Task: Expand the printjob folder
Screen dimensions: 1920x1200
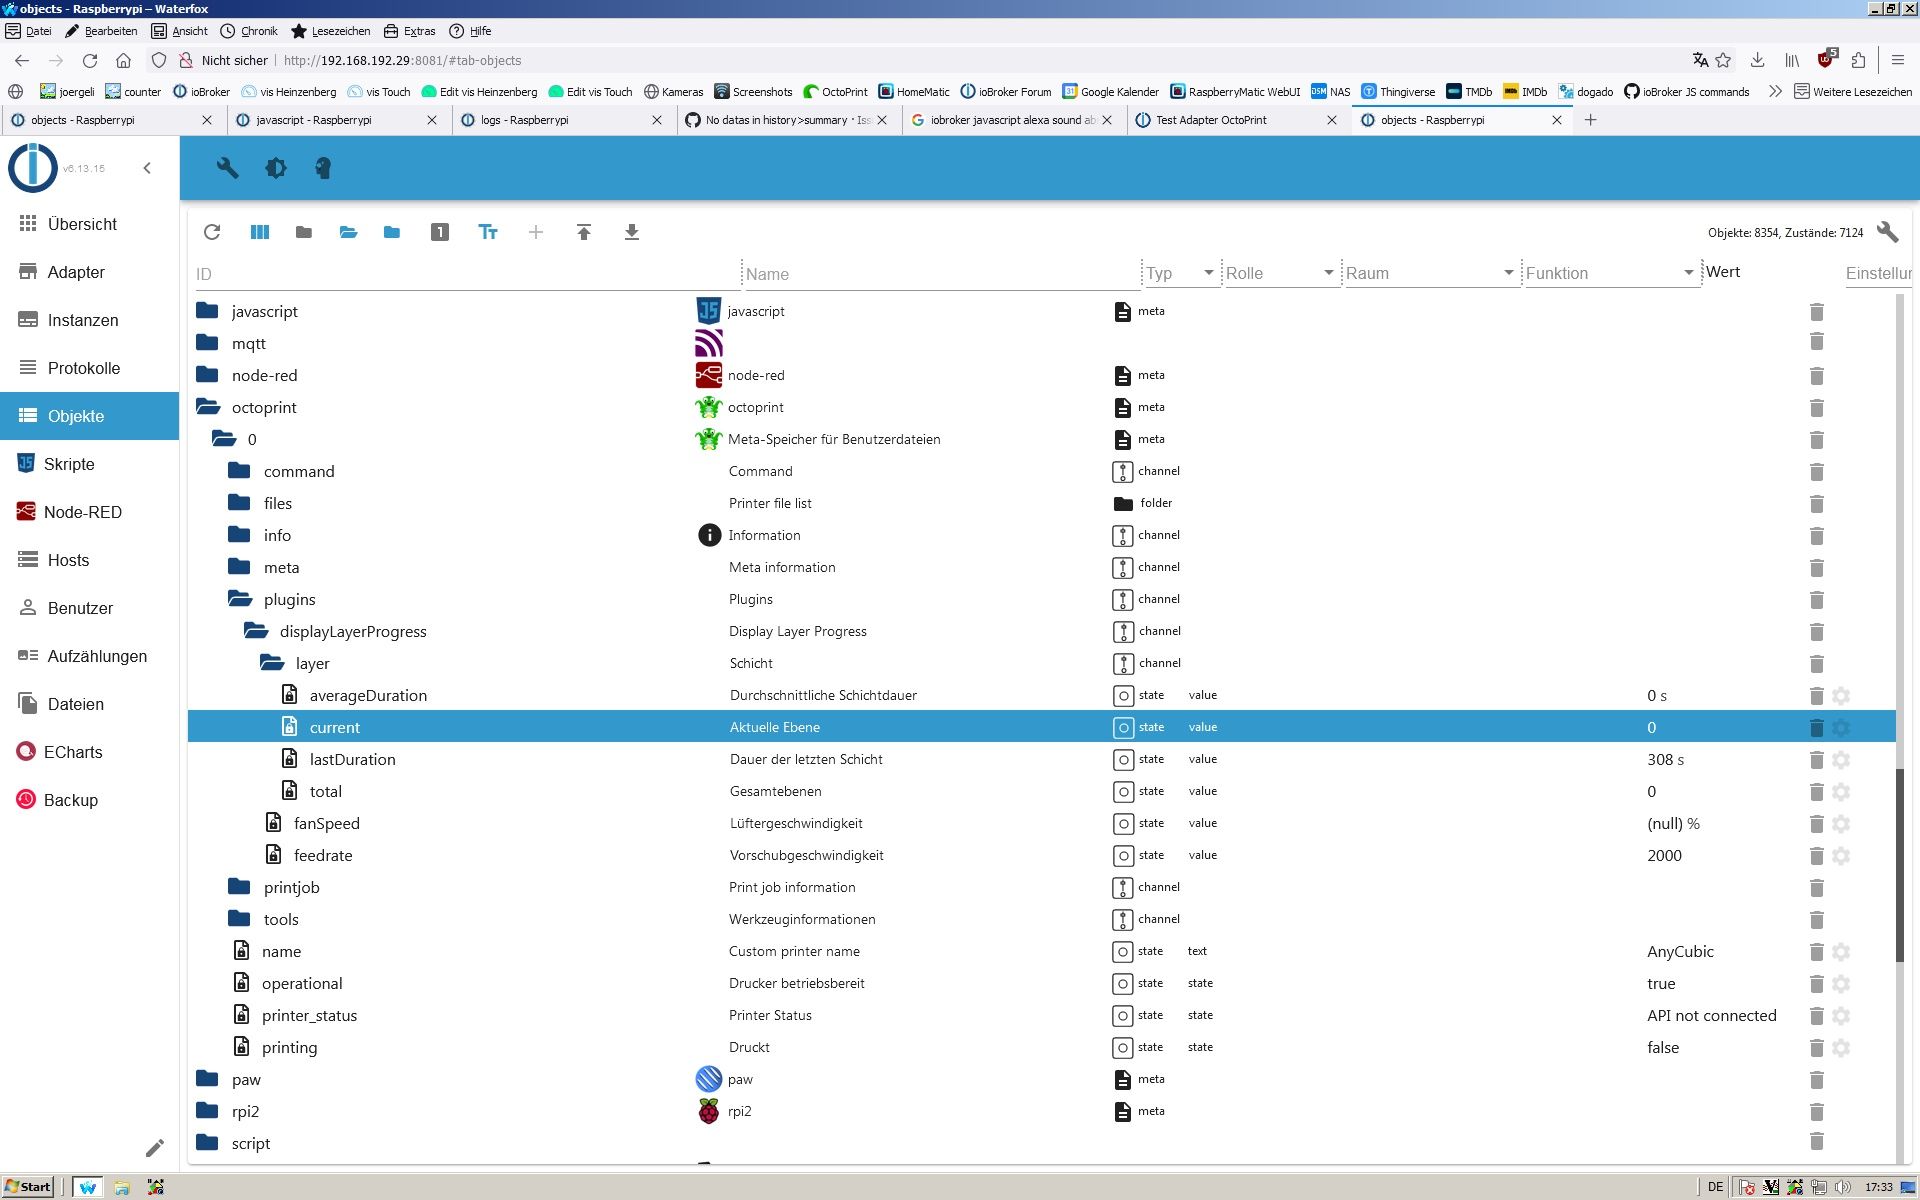Action: [x=239, y=887]
